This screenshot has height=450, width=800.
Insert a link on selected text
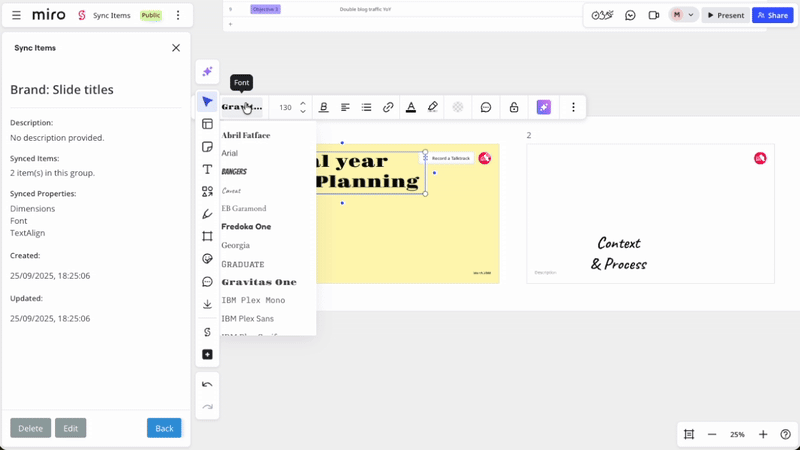click(388, 107)
